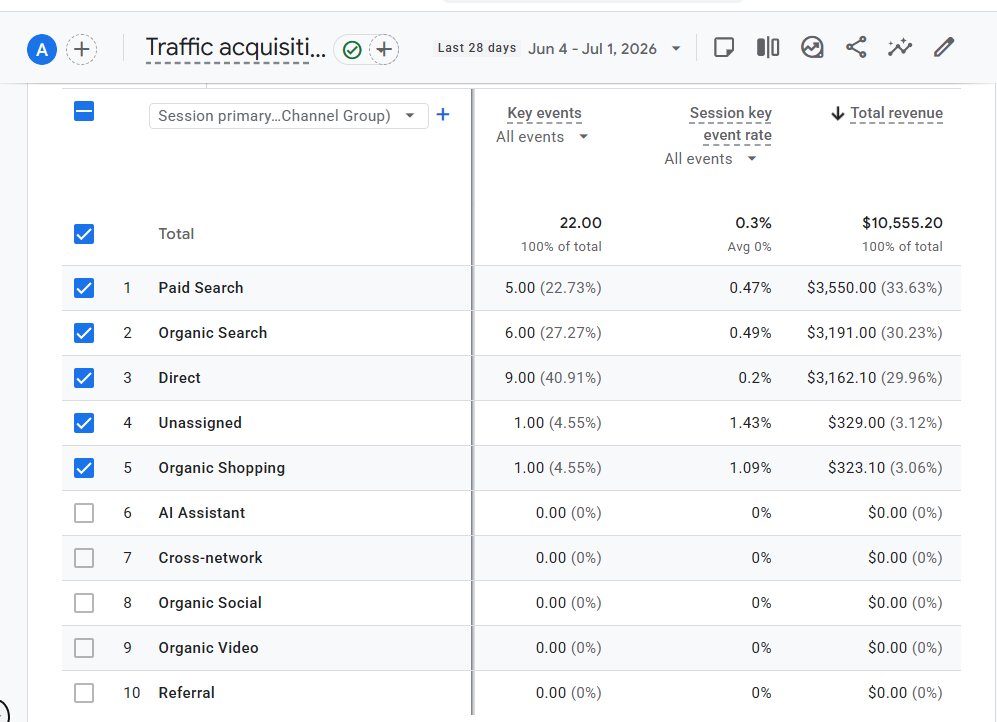
Task: Add secondary dimension with blue plus
Action: click(x=443, y=114)
